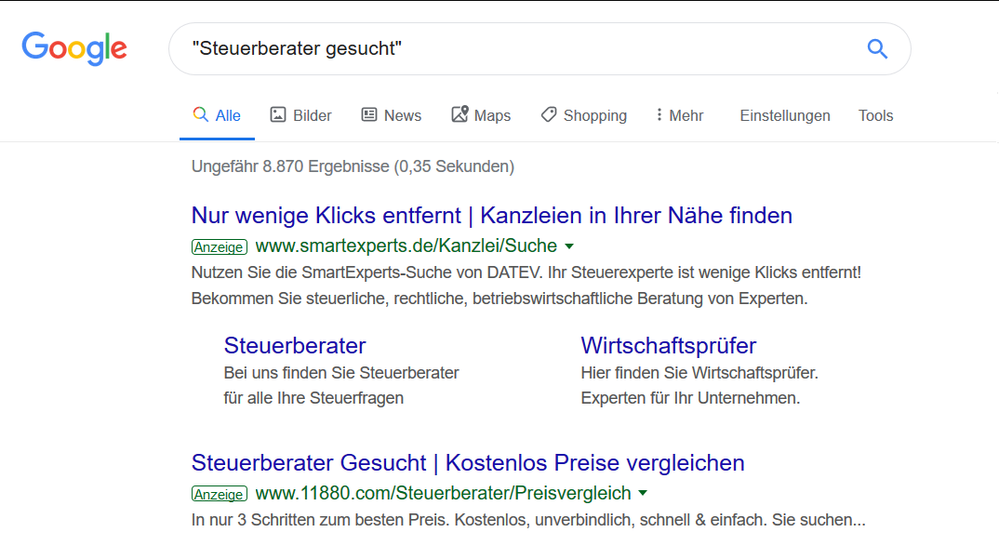
Task: Open the Maps pin icon tab
Action: tap(460, 114)
